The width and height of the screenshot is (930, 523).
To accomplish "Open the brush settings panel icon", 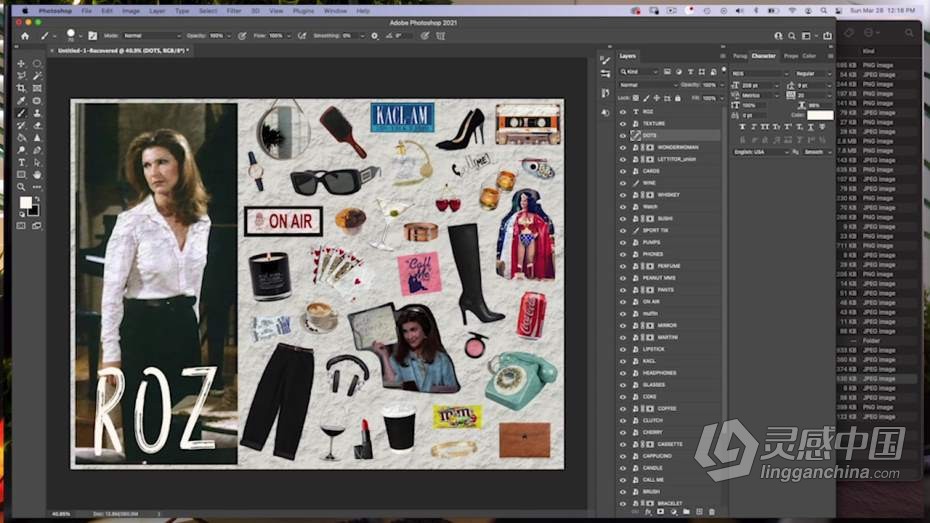I will coord(93,36).
